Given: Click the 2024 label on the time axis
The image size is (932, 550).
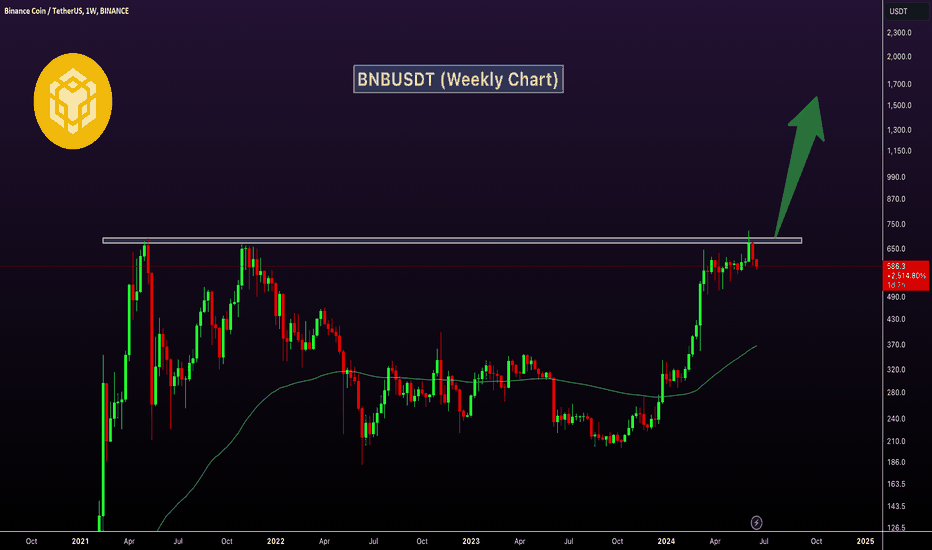Looking at the screenshot, I should pos(666,541).
